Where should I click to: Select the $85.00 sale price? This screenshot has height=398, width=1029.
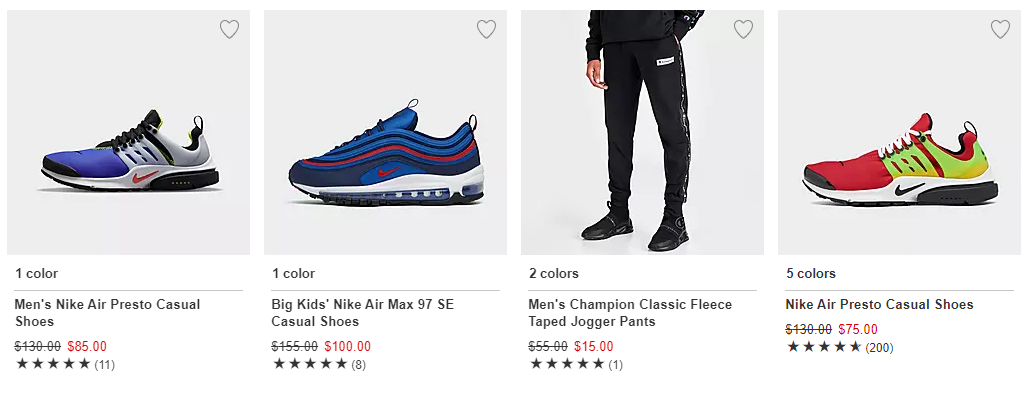point(87,346)
